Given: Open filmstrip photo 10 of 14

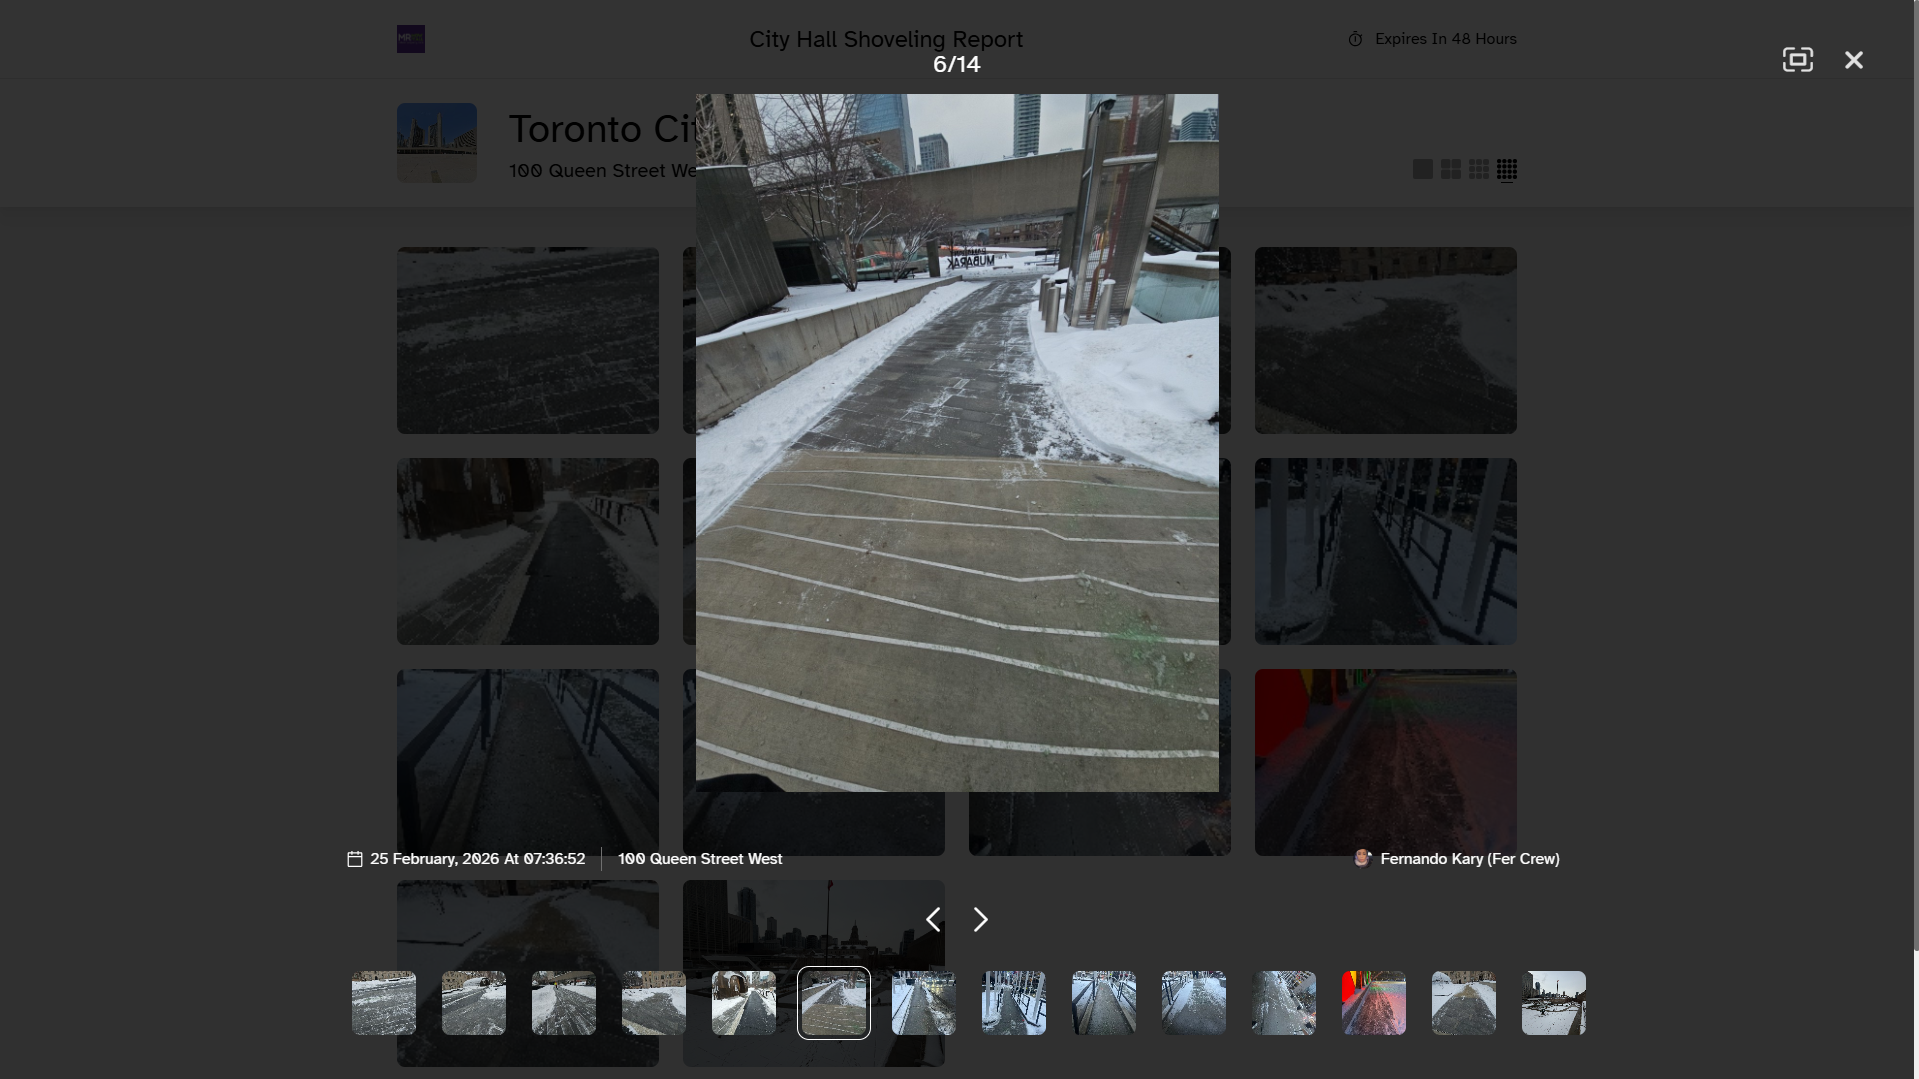Looking at the screenshot, I should click(1194, 1003).
